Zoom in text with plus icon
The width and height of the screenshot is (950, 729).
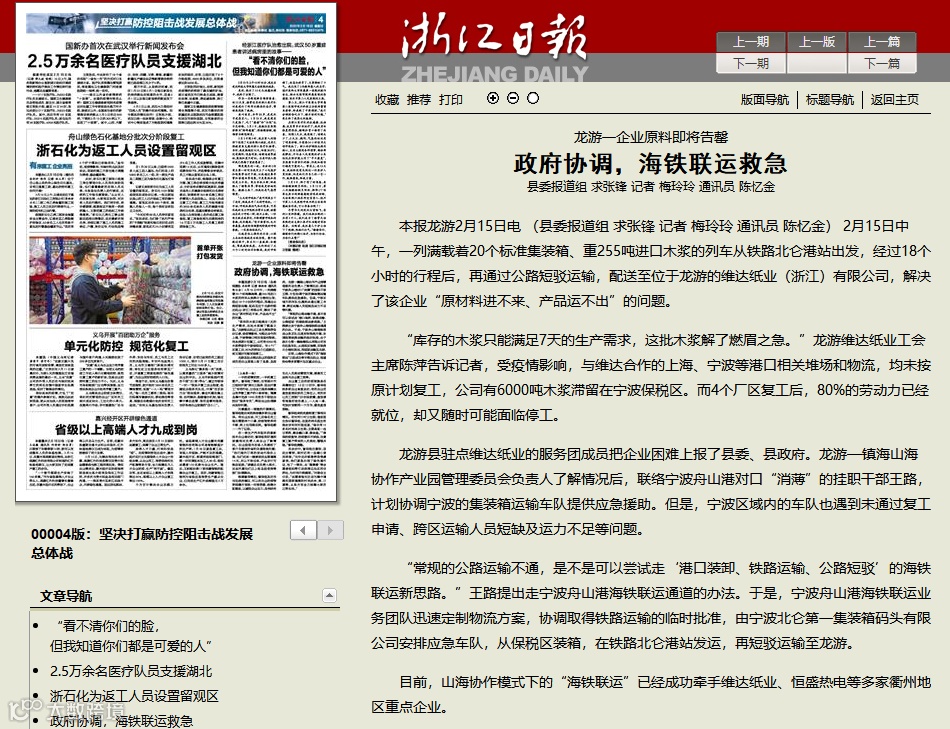pos(493,98)
